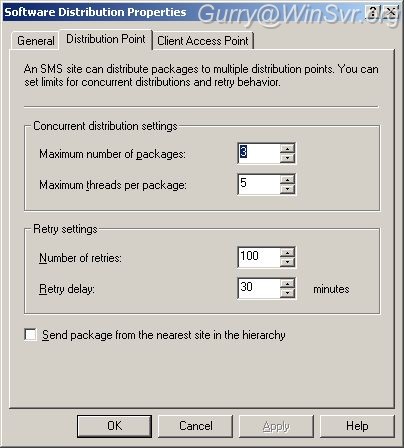Viewport: 404px width, 448px height.
Task: Cancel the properties dialog
Action: pos(195,426)
